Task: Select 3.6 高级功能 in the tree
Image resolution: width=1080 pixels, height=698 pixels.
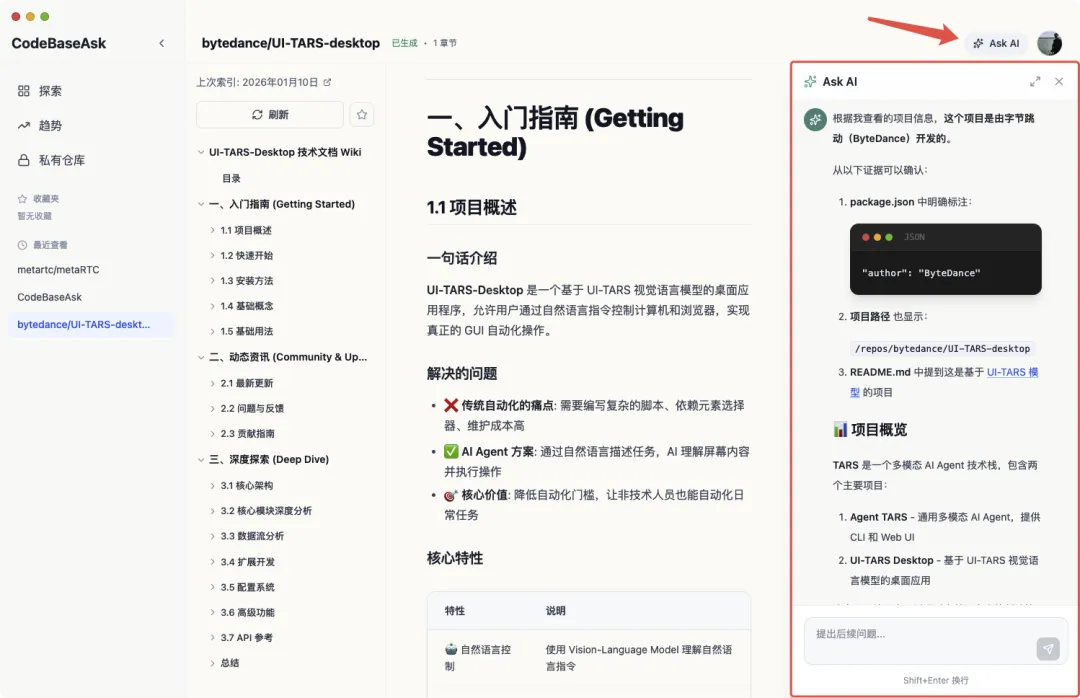Action: [x=247, y=613]
